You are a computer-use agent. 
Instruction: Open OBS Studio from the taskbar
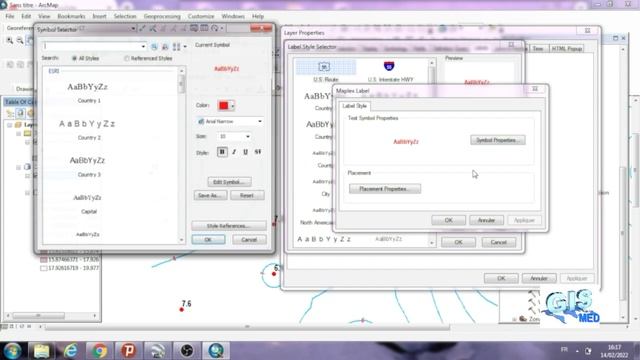tap(187, 351)
